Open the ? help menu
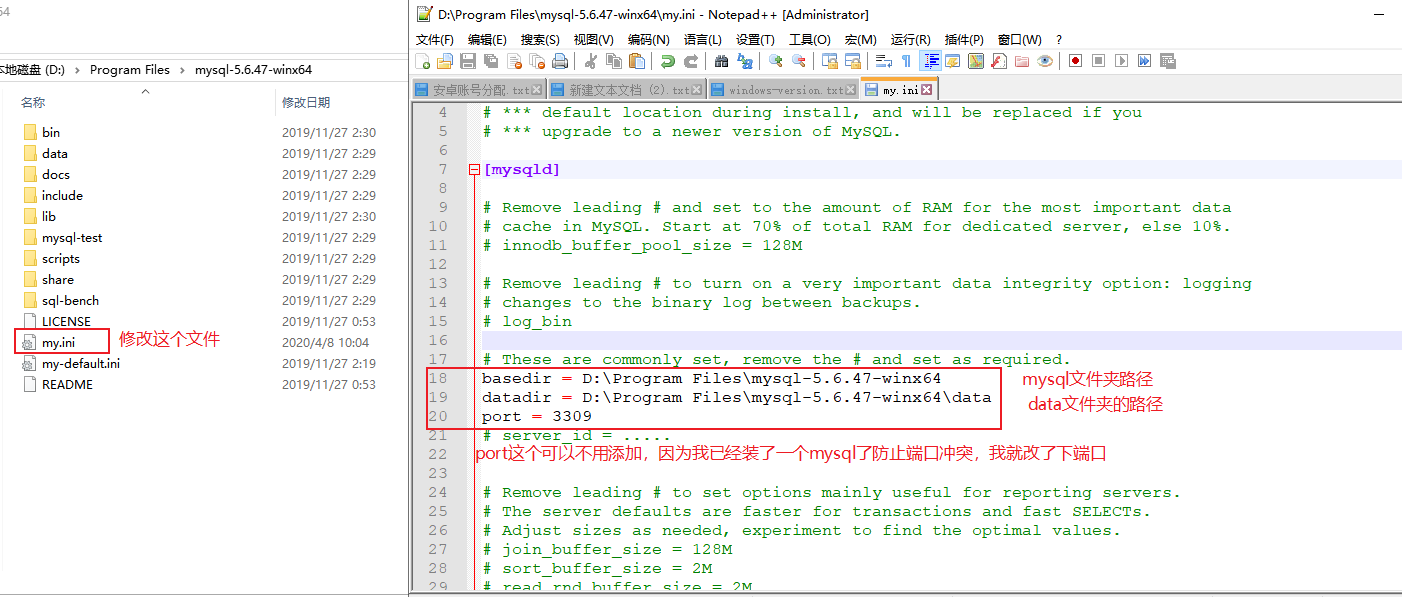Image resolution: width=1402 pixels, height=597 pixels. (1059, 39)
